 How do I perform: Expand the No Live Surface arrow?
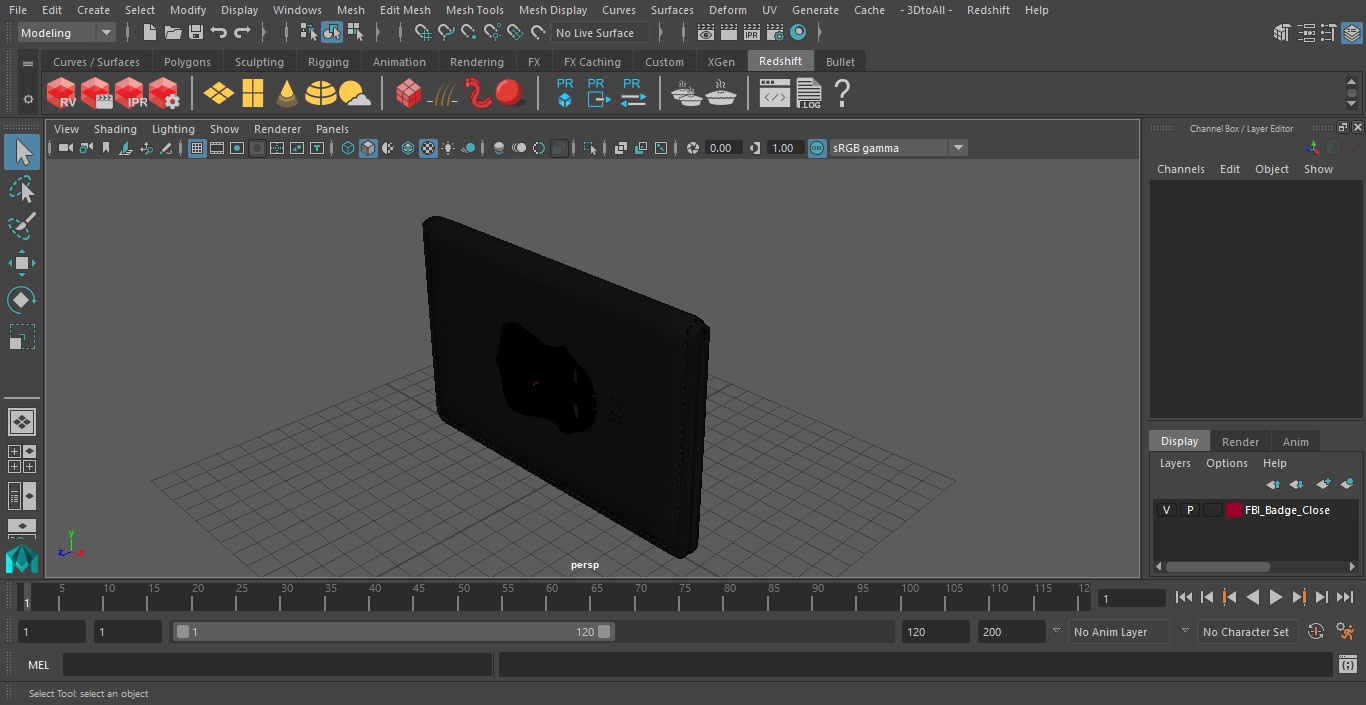(661, 33)
